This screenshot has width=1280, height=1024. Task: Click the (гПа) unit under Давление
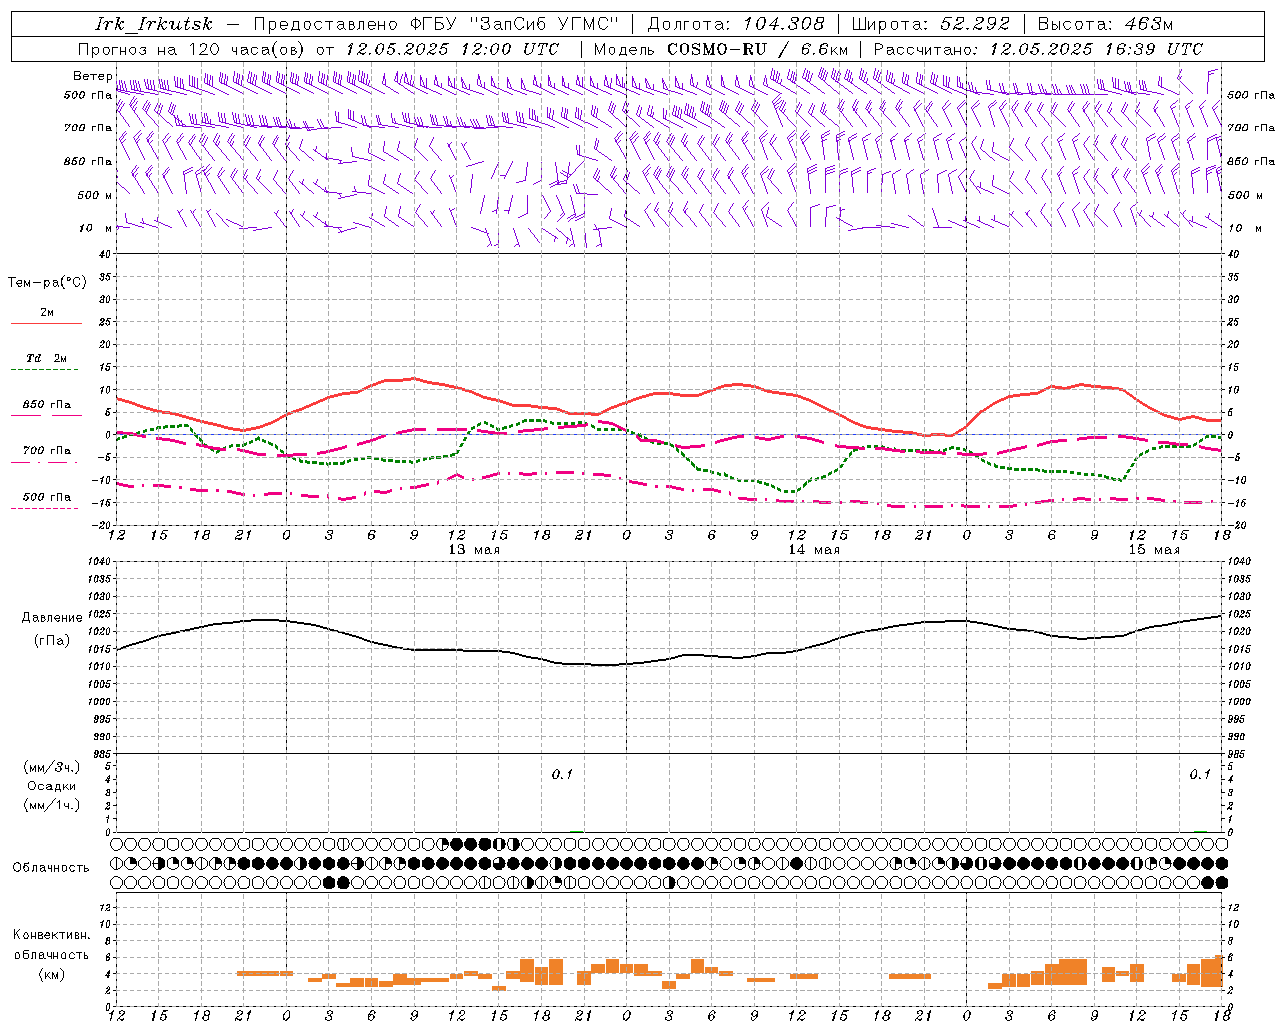[x=52, y=641]
